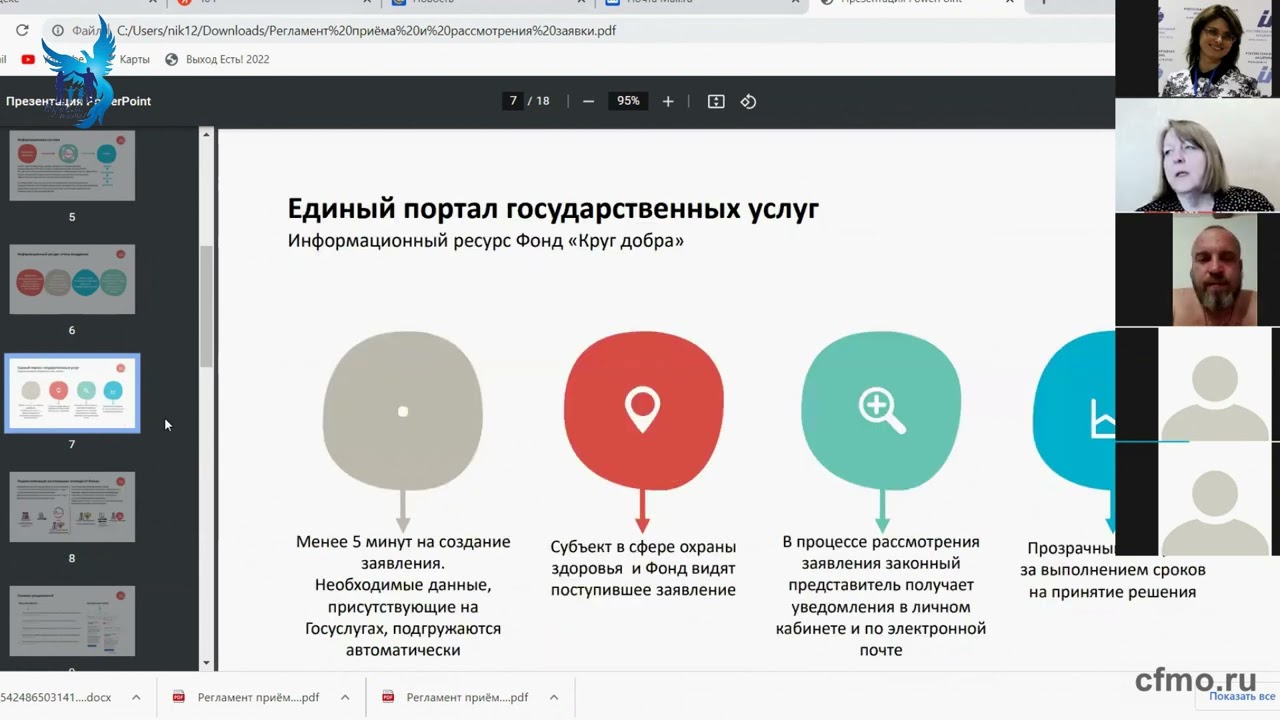The image size is (1280, 720).
Task: Open the Выход Есть! 2022 bookmark
Action: tap(218, 59)
